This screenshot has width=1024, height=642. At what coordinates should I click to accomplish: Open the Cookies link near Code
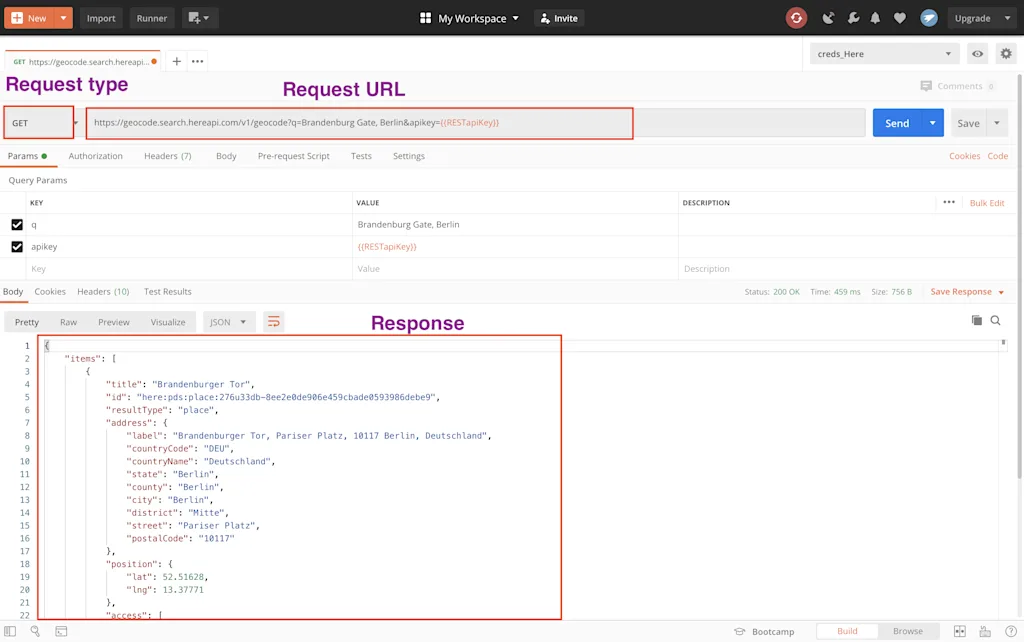(x=965, y=156)
